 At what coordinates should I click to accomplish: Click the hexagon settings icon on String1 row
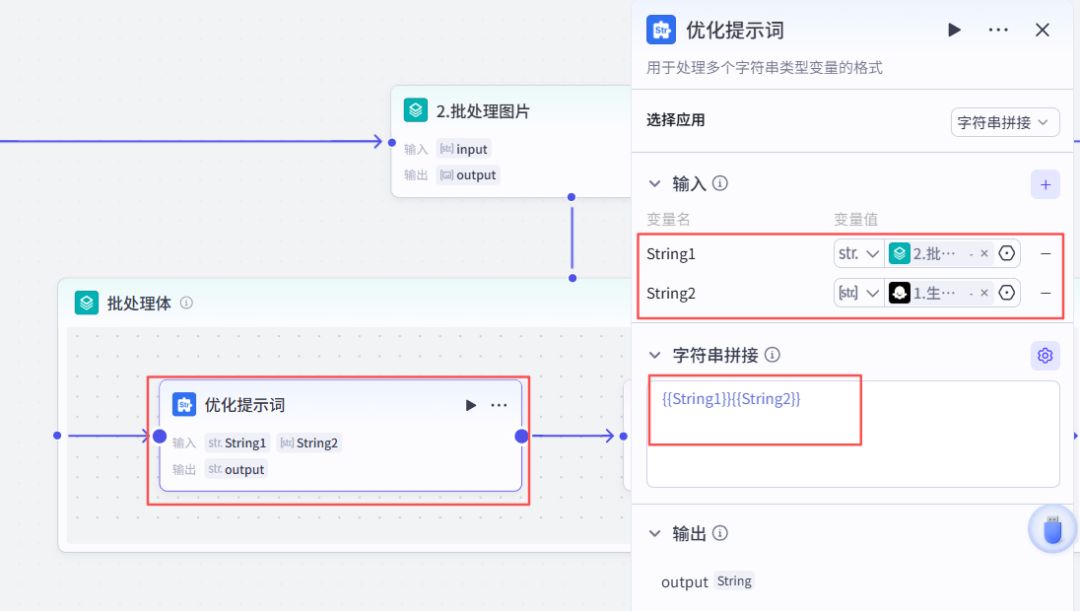(x=1007, y=253)
